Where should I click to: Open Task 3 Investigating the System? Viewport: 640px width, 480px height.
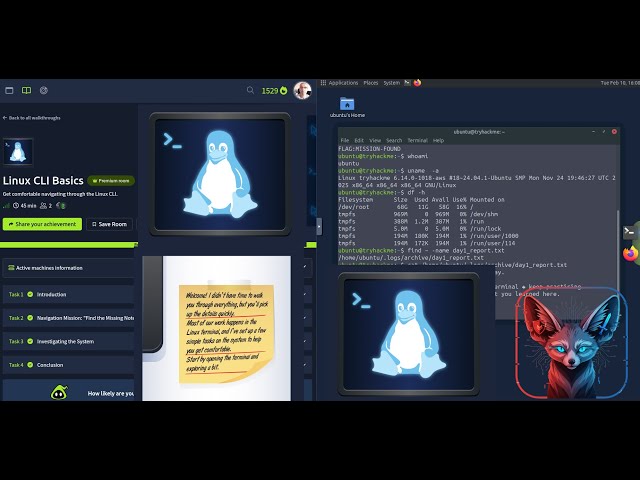(69, 341)
